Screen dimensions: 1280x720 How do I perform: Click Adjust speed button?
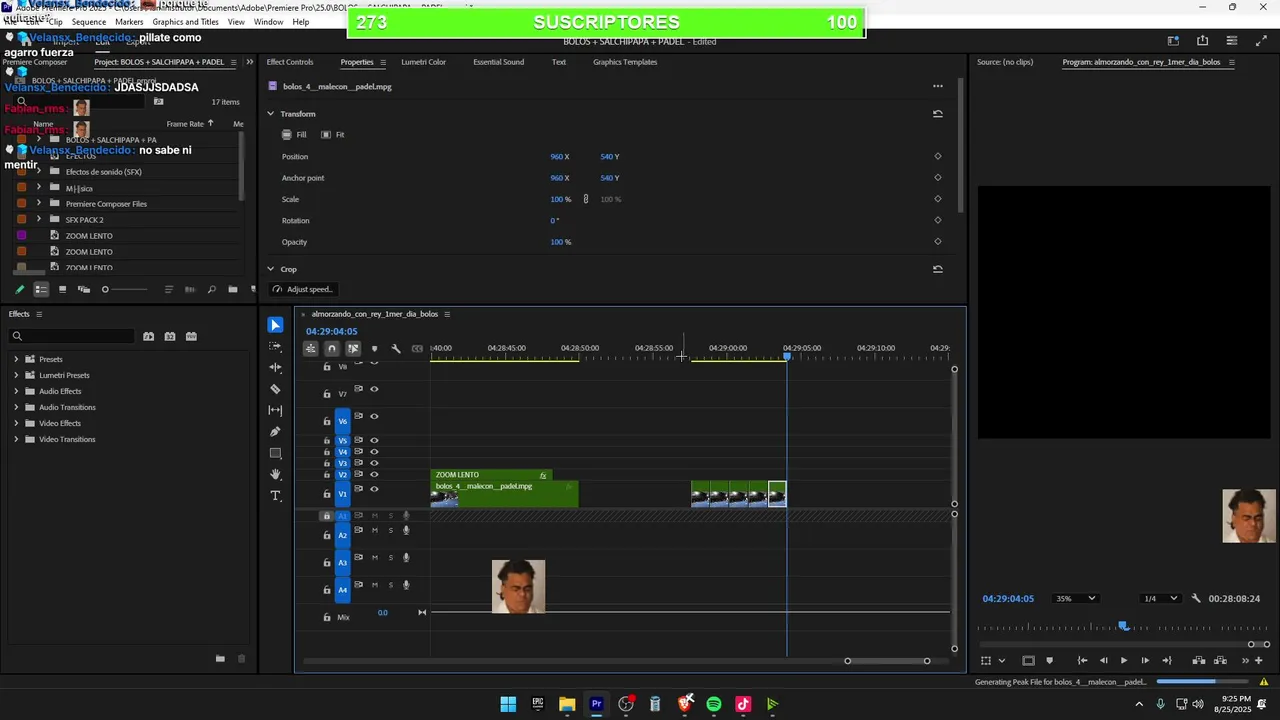tap(303, 289)
